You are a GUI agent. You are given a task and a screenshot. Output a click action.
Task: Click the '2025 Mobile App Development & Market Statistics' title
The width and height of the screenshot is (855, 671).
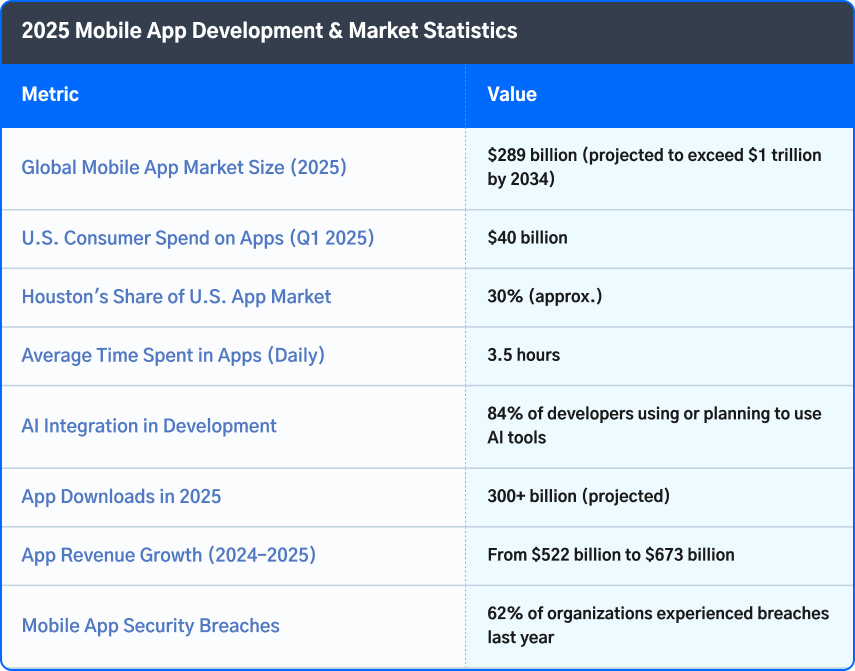(x=269, y=31)
